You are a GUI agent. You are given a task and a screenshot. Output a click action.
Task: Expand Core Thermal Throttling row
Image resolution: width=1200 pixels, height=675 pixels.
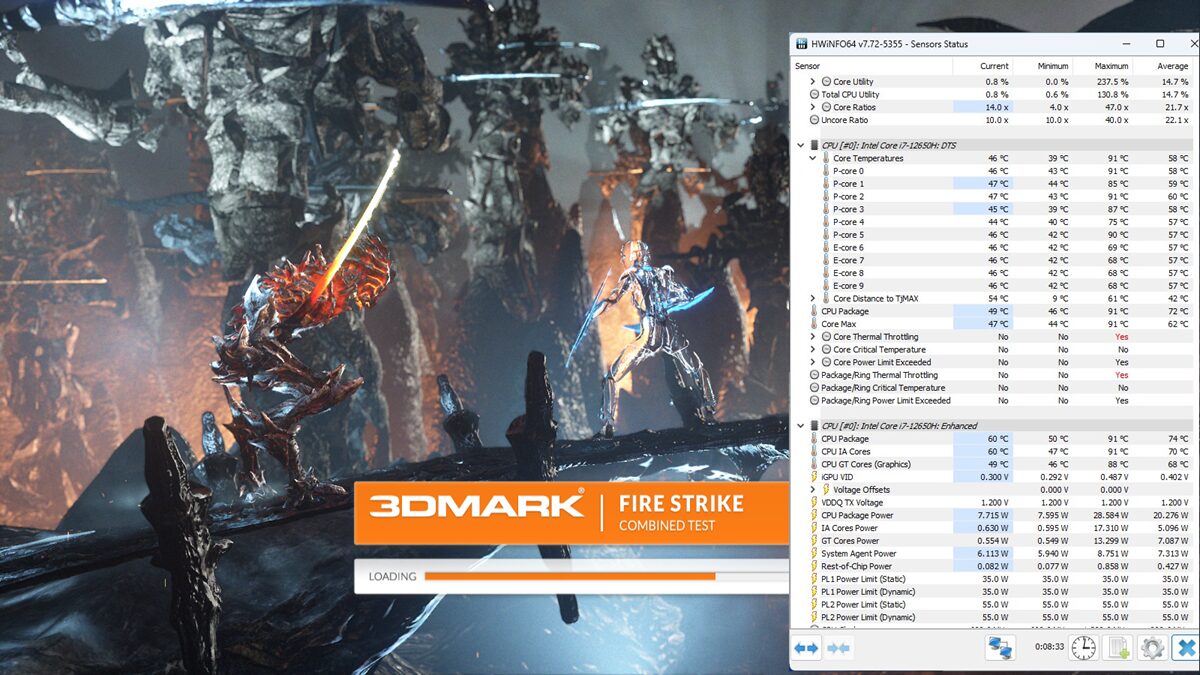point(813,337)
